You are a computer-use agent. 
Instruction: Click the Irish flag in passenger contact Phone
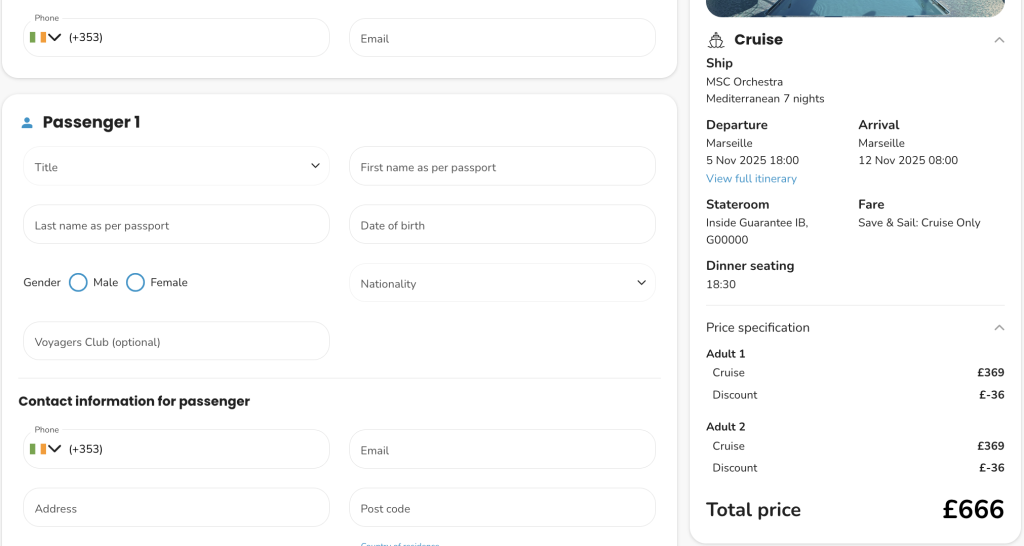click(x=37, y=449)
